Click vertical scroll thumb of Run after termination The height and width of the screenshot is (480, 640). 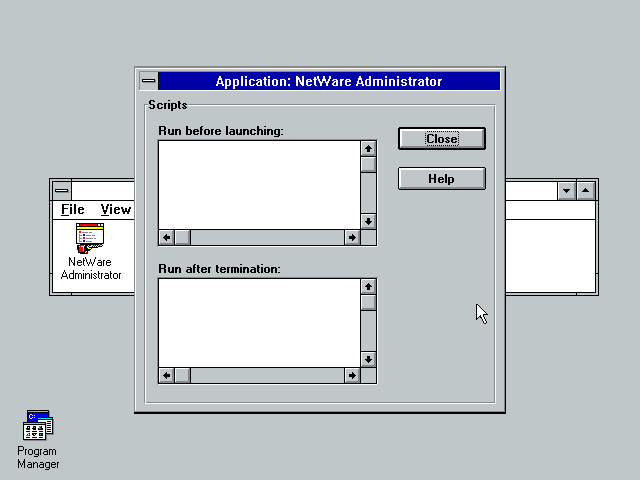pos(368,302)
